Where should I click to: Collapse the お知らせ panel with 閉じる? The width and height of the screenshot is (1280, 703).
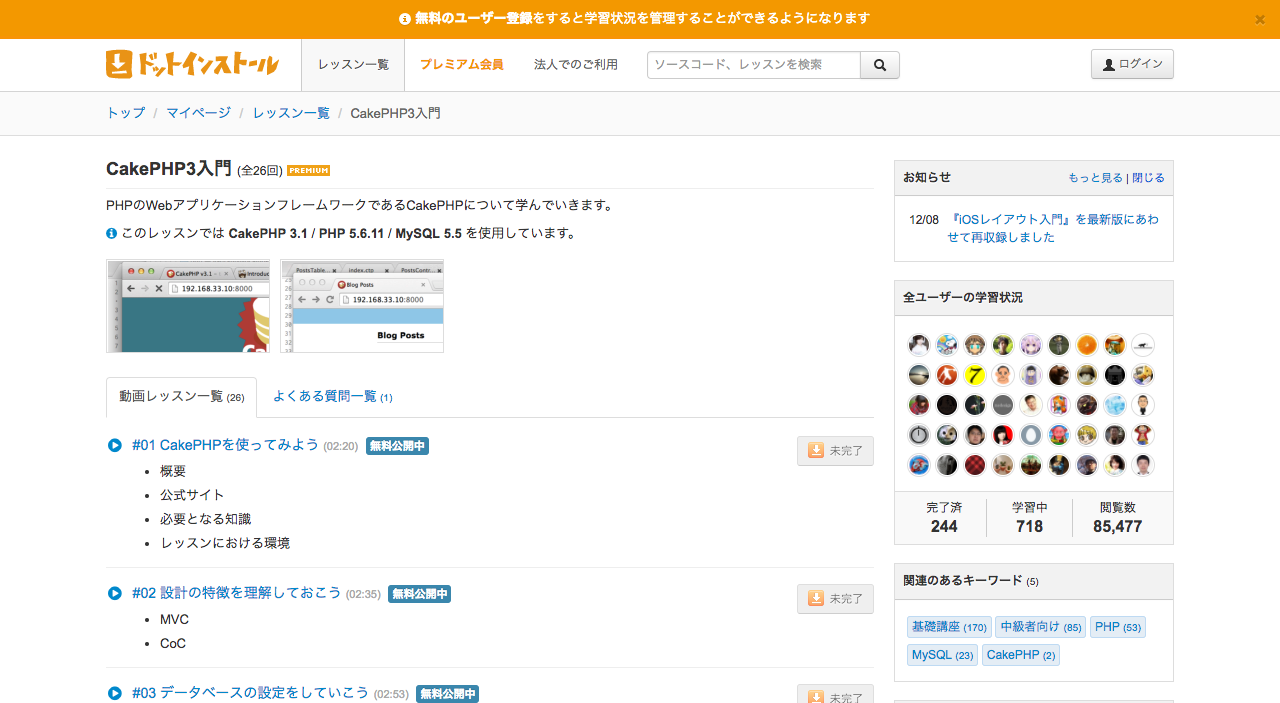(x=1148, y=178)
